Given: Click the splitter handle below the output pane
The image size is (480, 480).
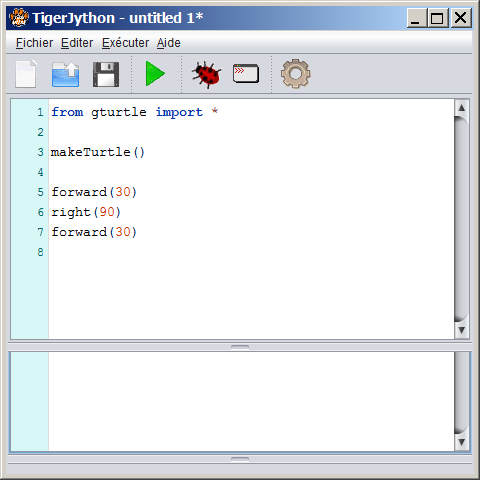Looking at the screenshot, I should click(240, 459).
